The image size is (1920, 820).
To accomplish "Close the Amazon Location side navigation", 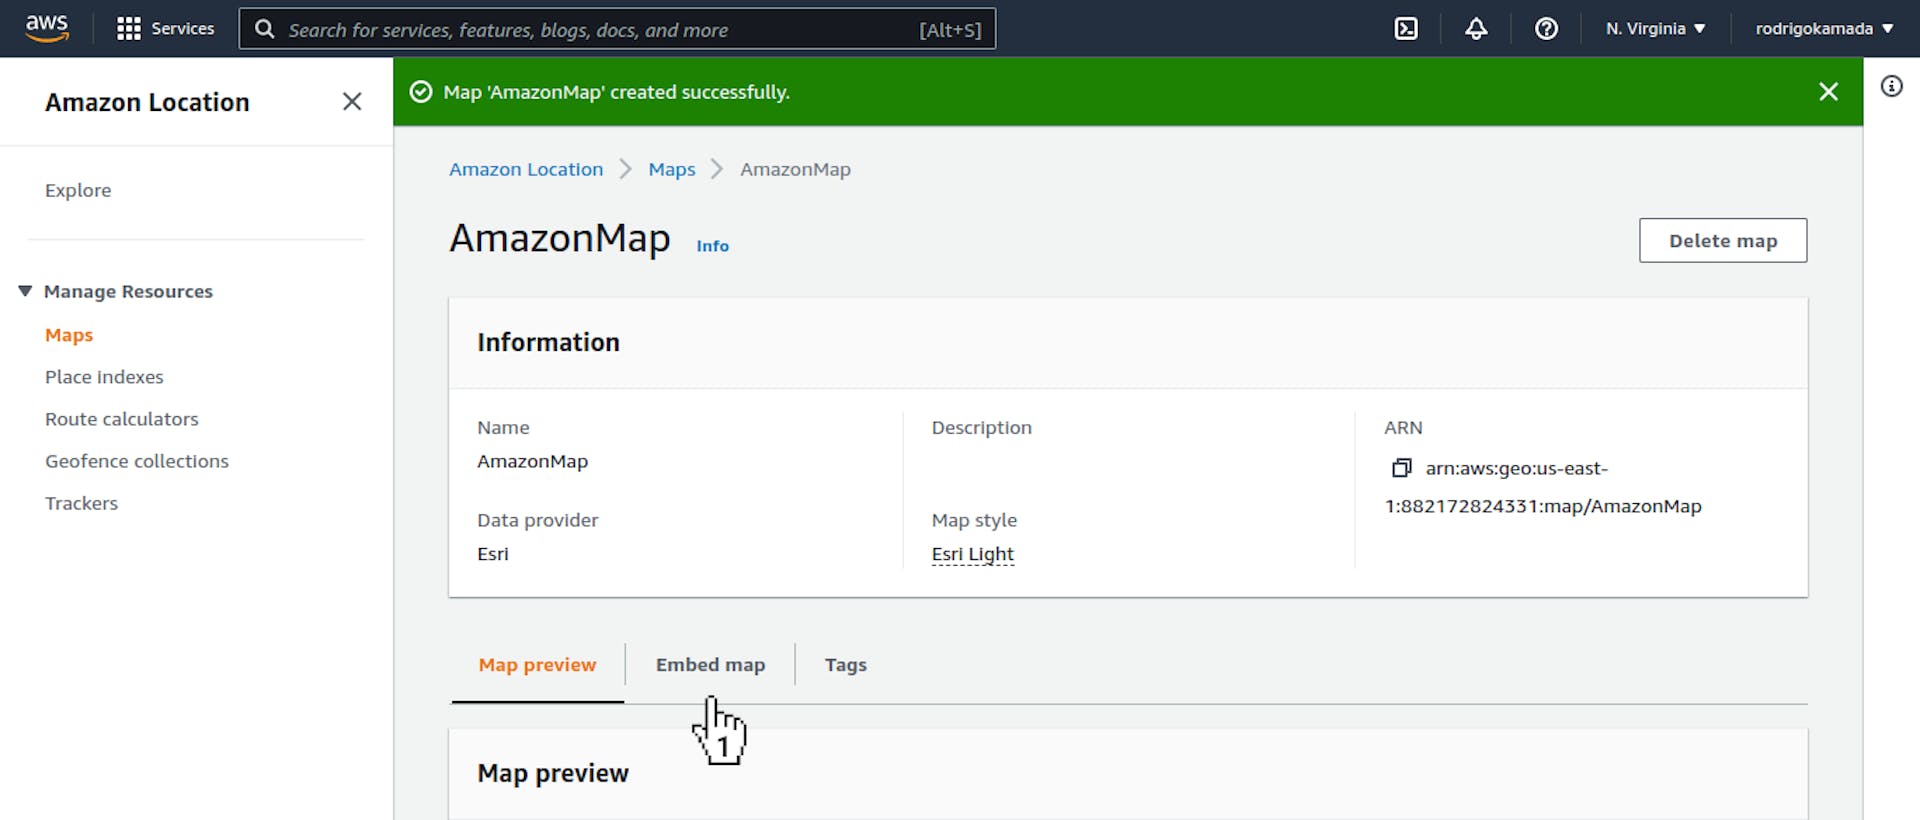I will (x=352, y=101).
